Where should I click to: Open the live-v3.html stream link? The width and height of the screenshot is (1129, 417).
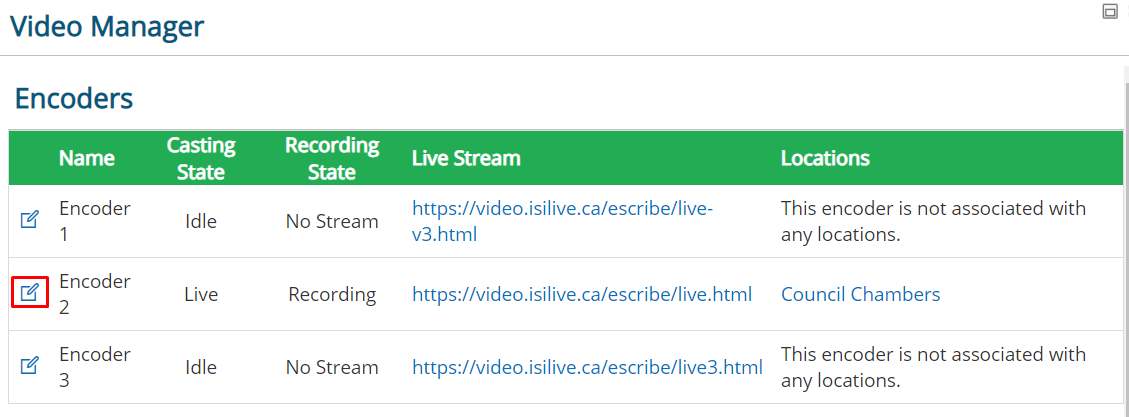pyautogui.click(x=562, y=221)
